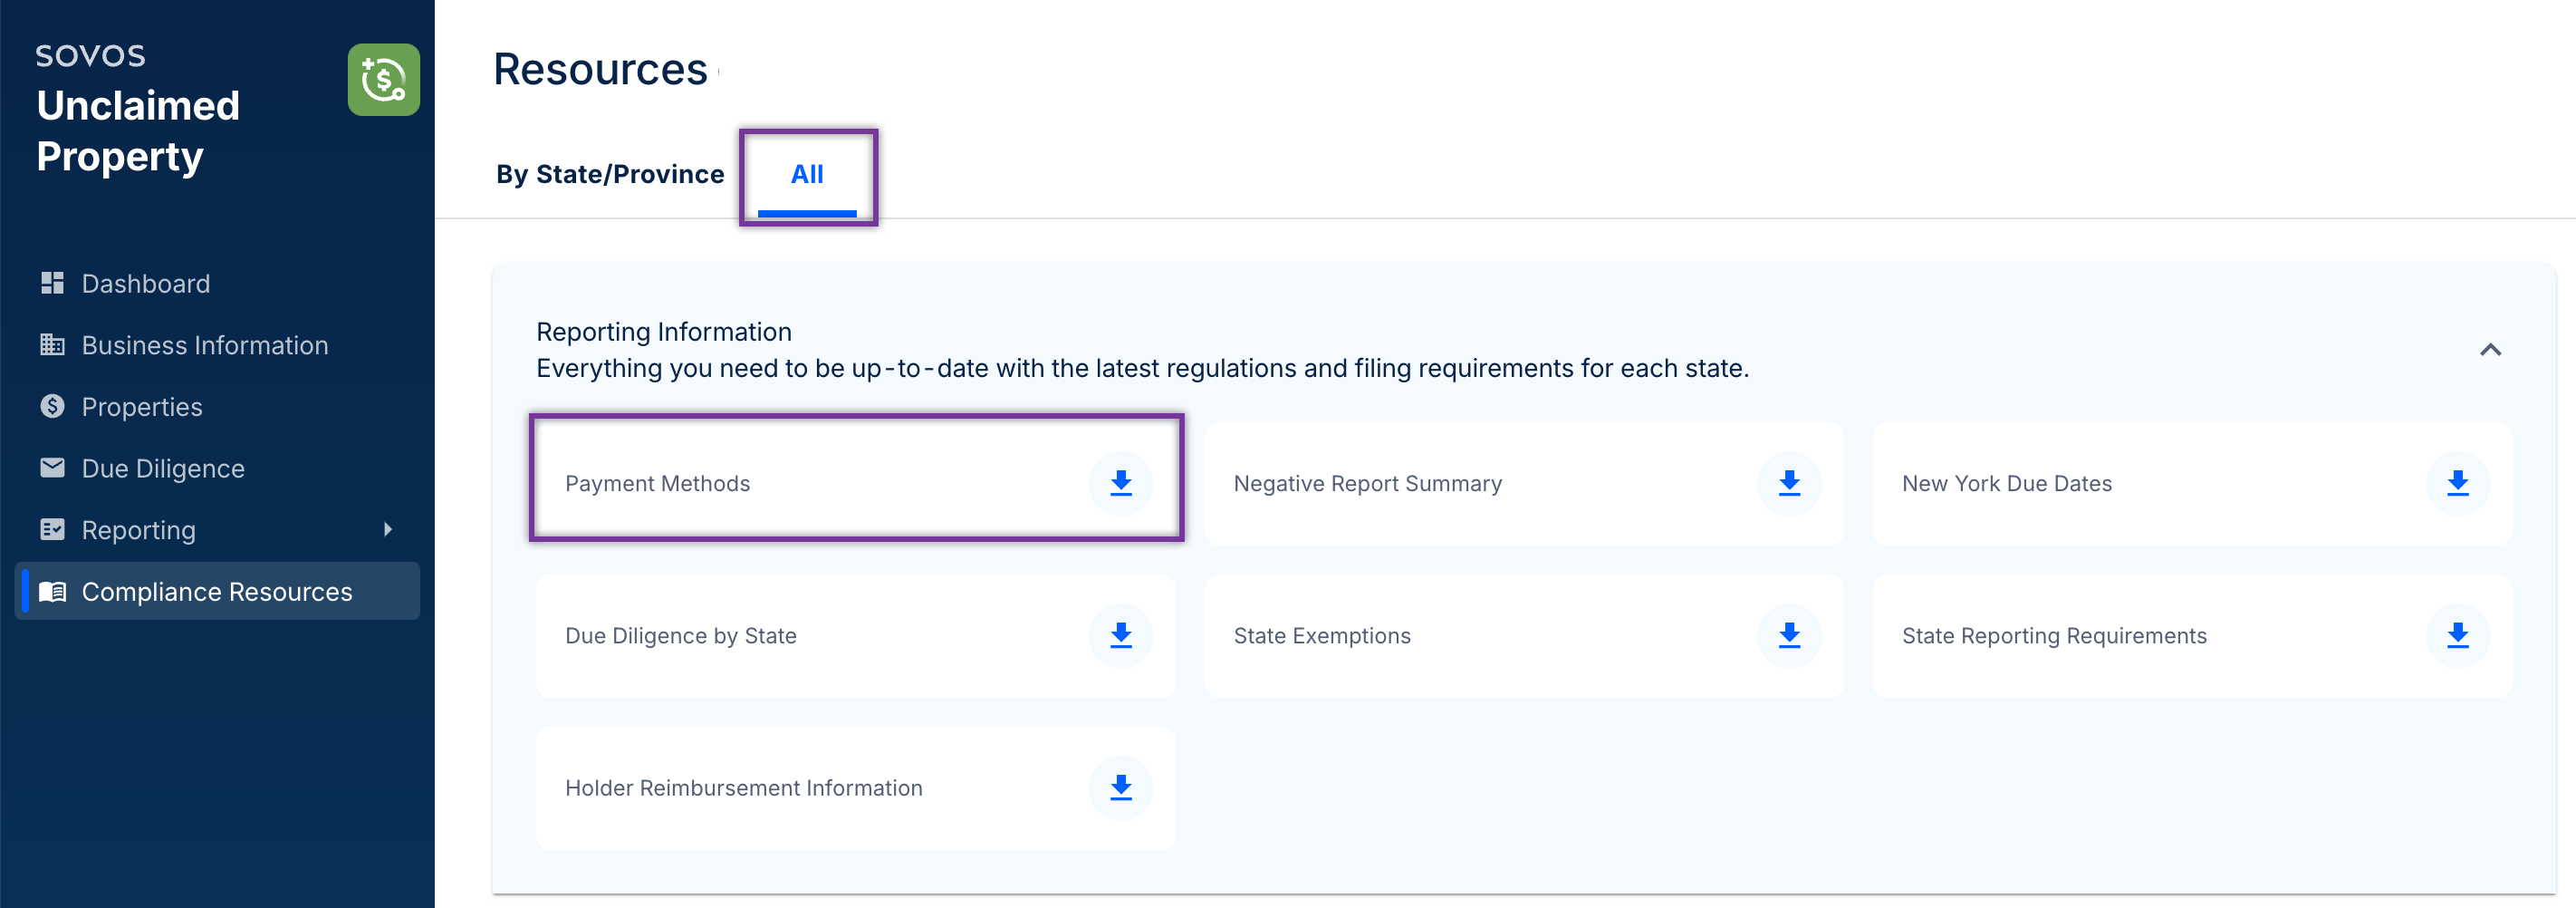Image resolution: width=2576 pixels, height=908 pixels.
Task: Expand the Reporting submenu arrow
Action: [388, 530]
